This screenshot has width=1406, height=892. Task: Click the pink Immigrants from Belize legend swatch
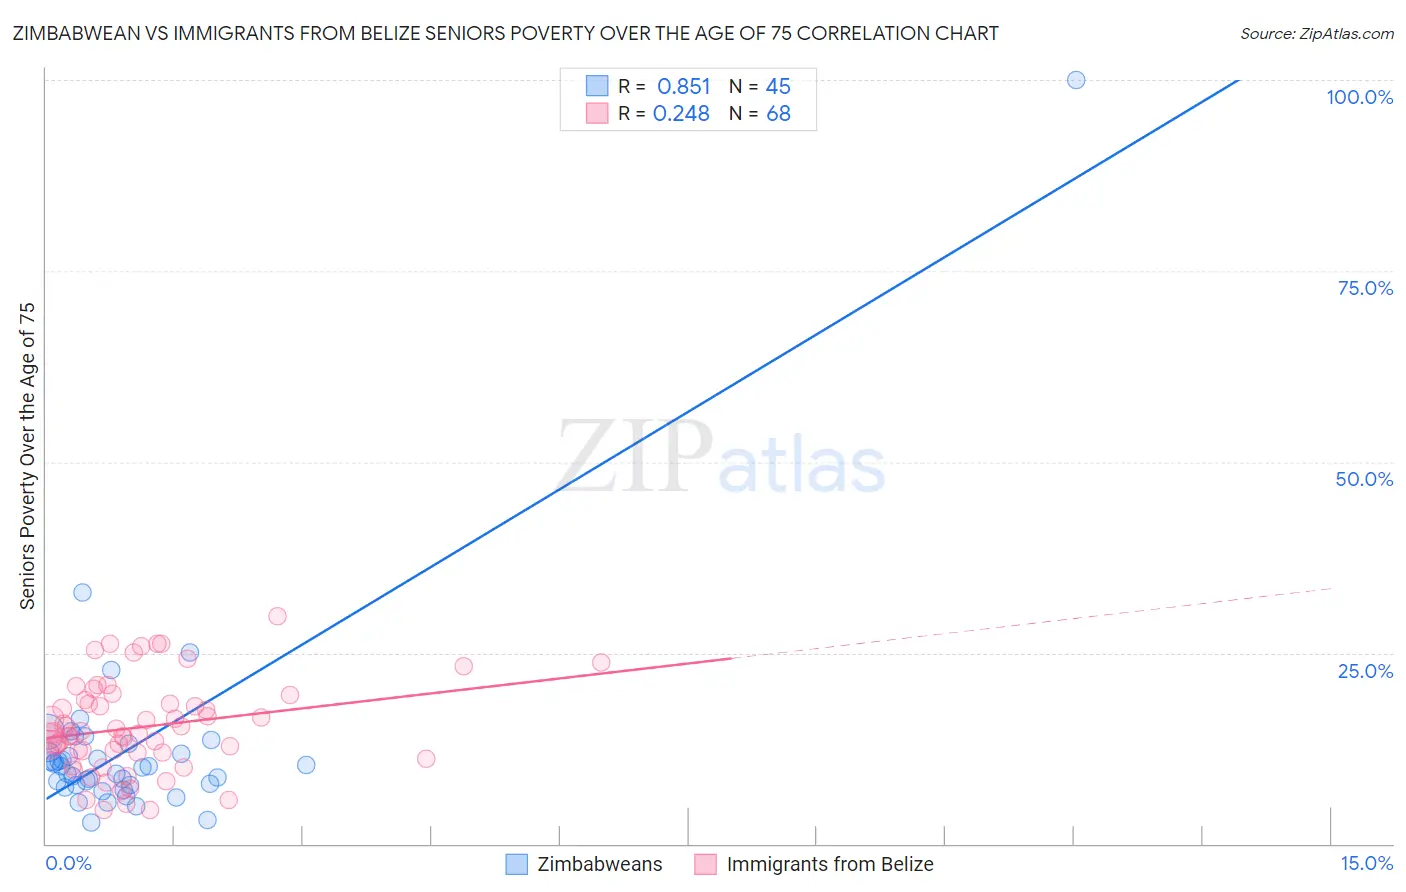706,865
